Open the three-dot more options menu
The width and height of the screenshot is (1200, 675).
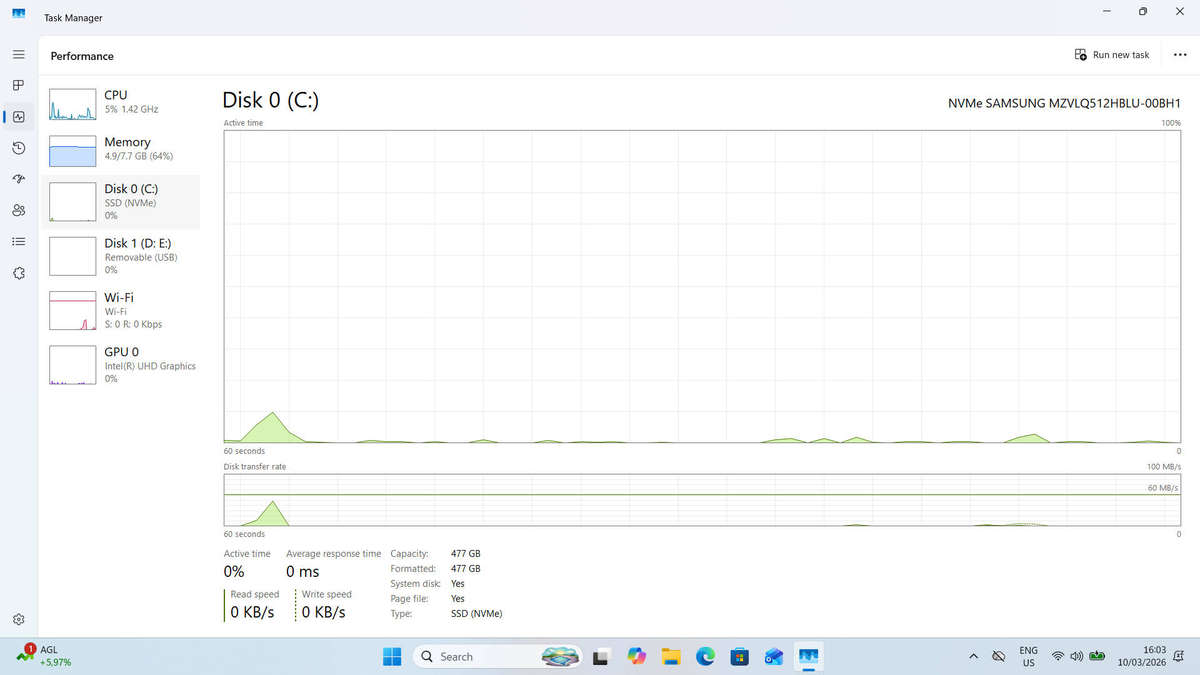pyautogui.click(x=1180, y=55)
